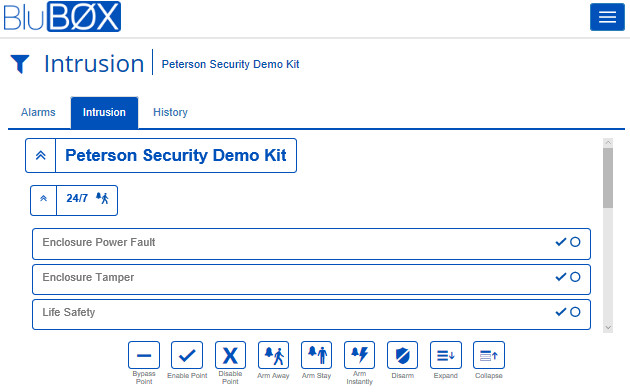
Task: Click the Arm Away icon
Action: [273, 355]
